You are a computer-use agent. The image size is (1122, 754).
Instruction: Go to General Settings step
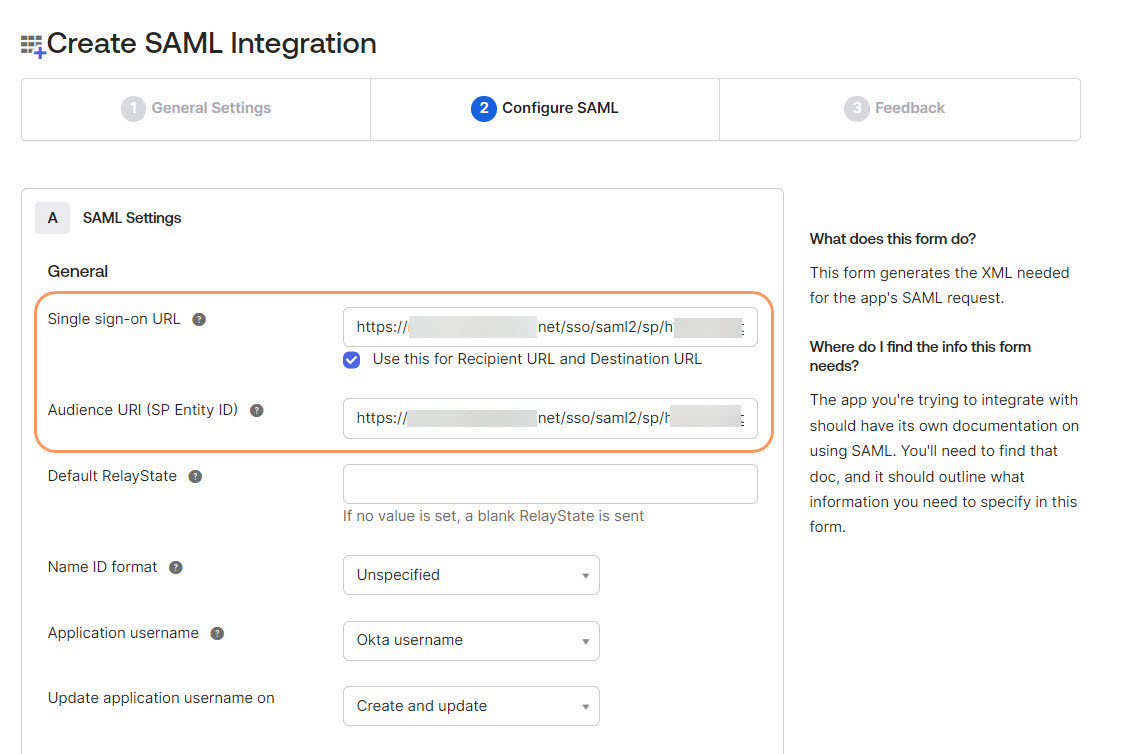tap(196, 109)
